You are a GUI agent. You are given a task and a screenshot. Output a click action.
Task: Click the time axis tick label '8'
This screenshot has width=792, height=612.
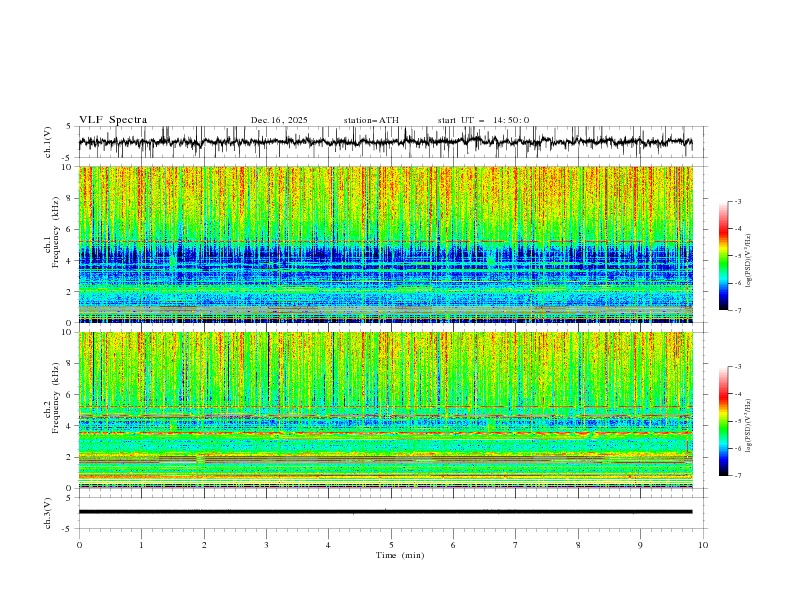578,545
